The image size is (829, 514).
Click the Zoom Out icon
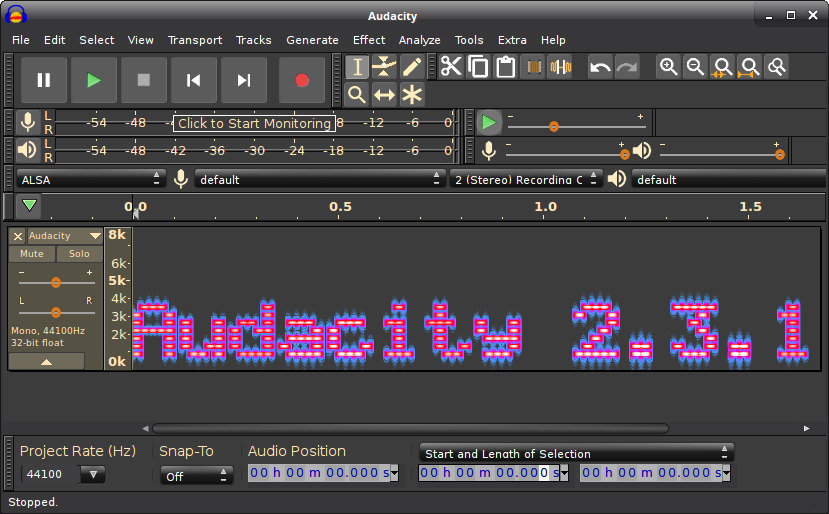(x=695, y=67)
